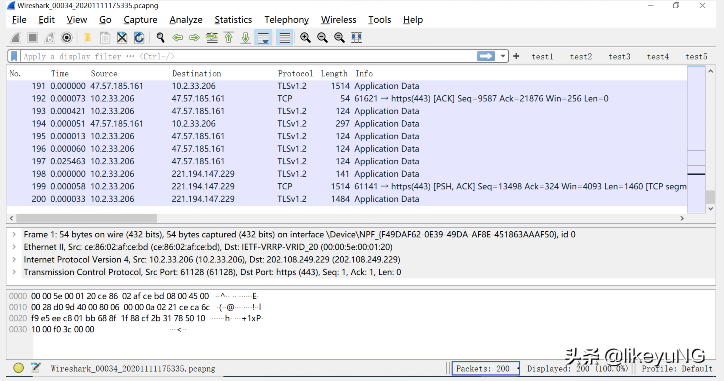
Task: Click the horizontal scrollbar right arrow
Action: coord(682,218)
